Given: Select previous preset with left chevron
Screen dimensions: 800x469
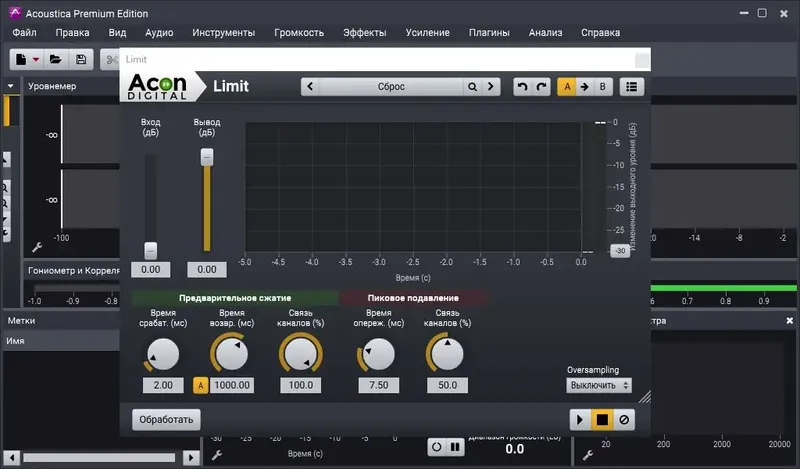Looking at the screenshot, I should tap(310, 87).
